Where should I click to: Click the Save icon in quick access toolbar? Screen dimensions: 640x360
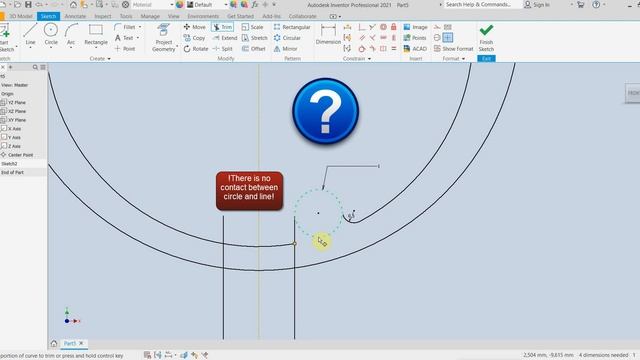(x=28, y=5)
